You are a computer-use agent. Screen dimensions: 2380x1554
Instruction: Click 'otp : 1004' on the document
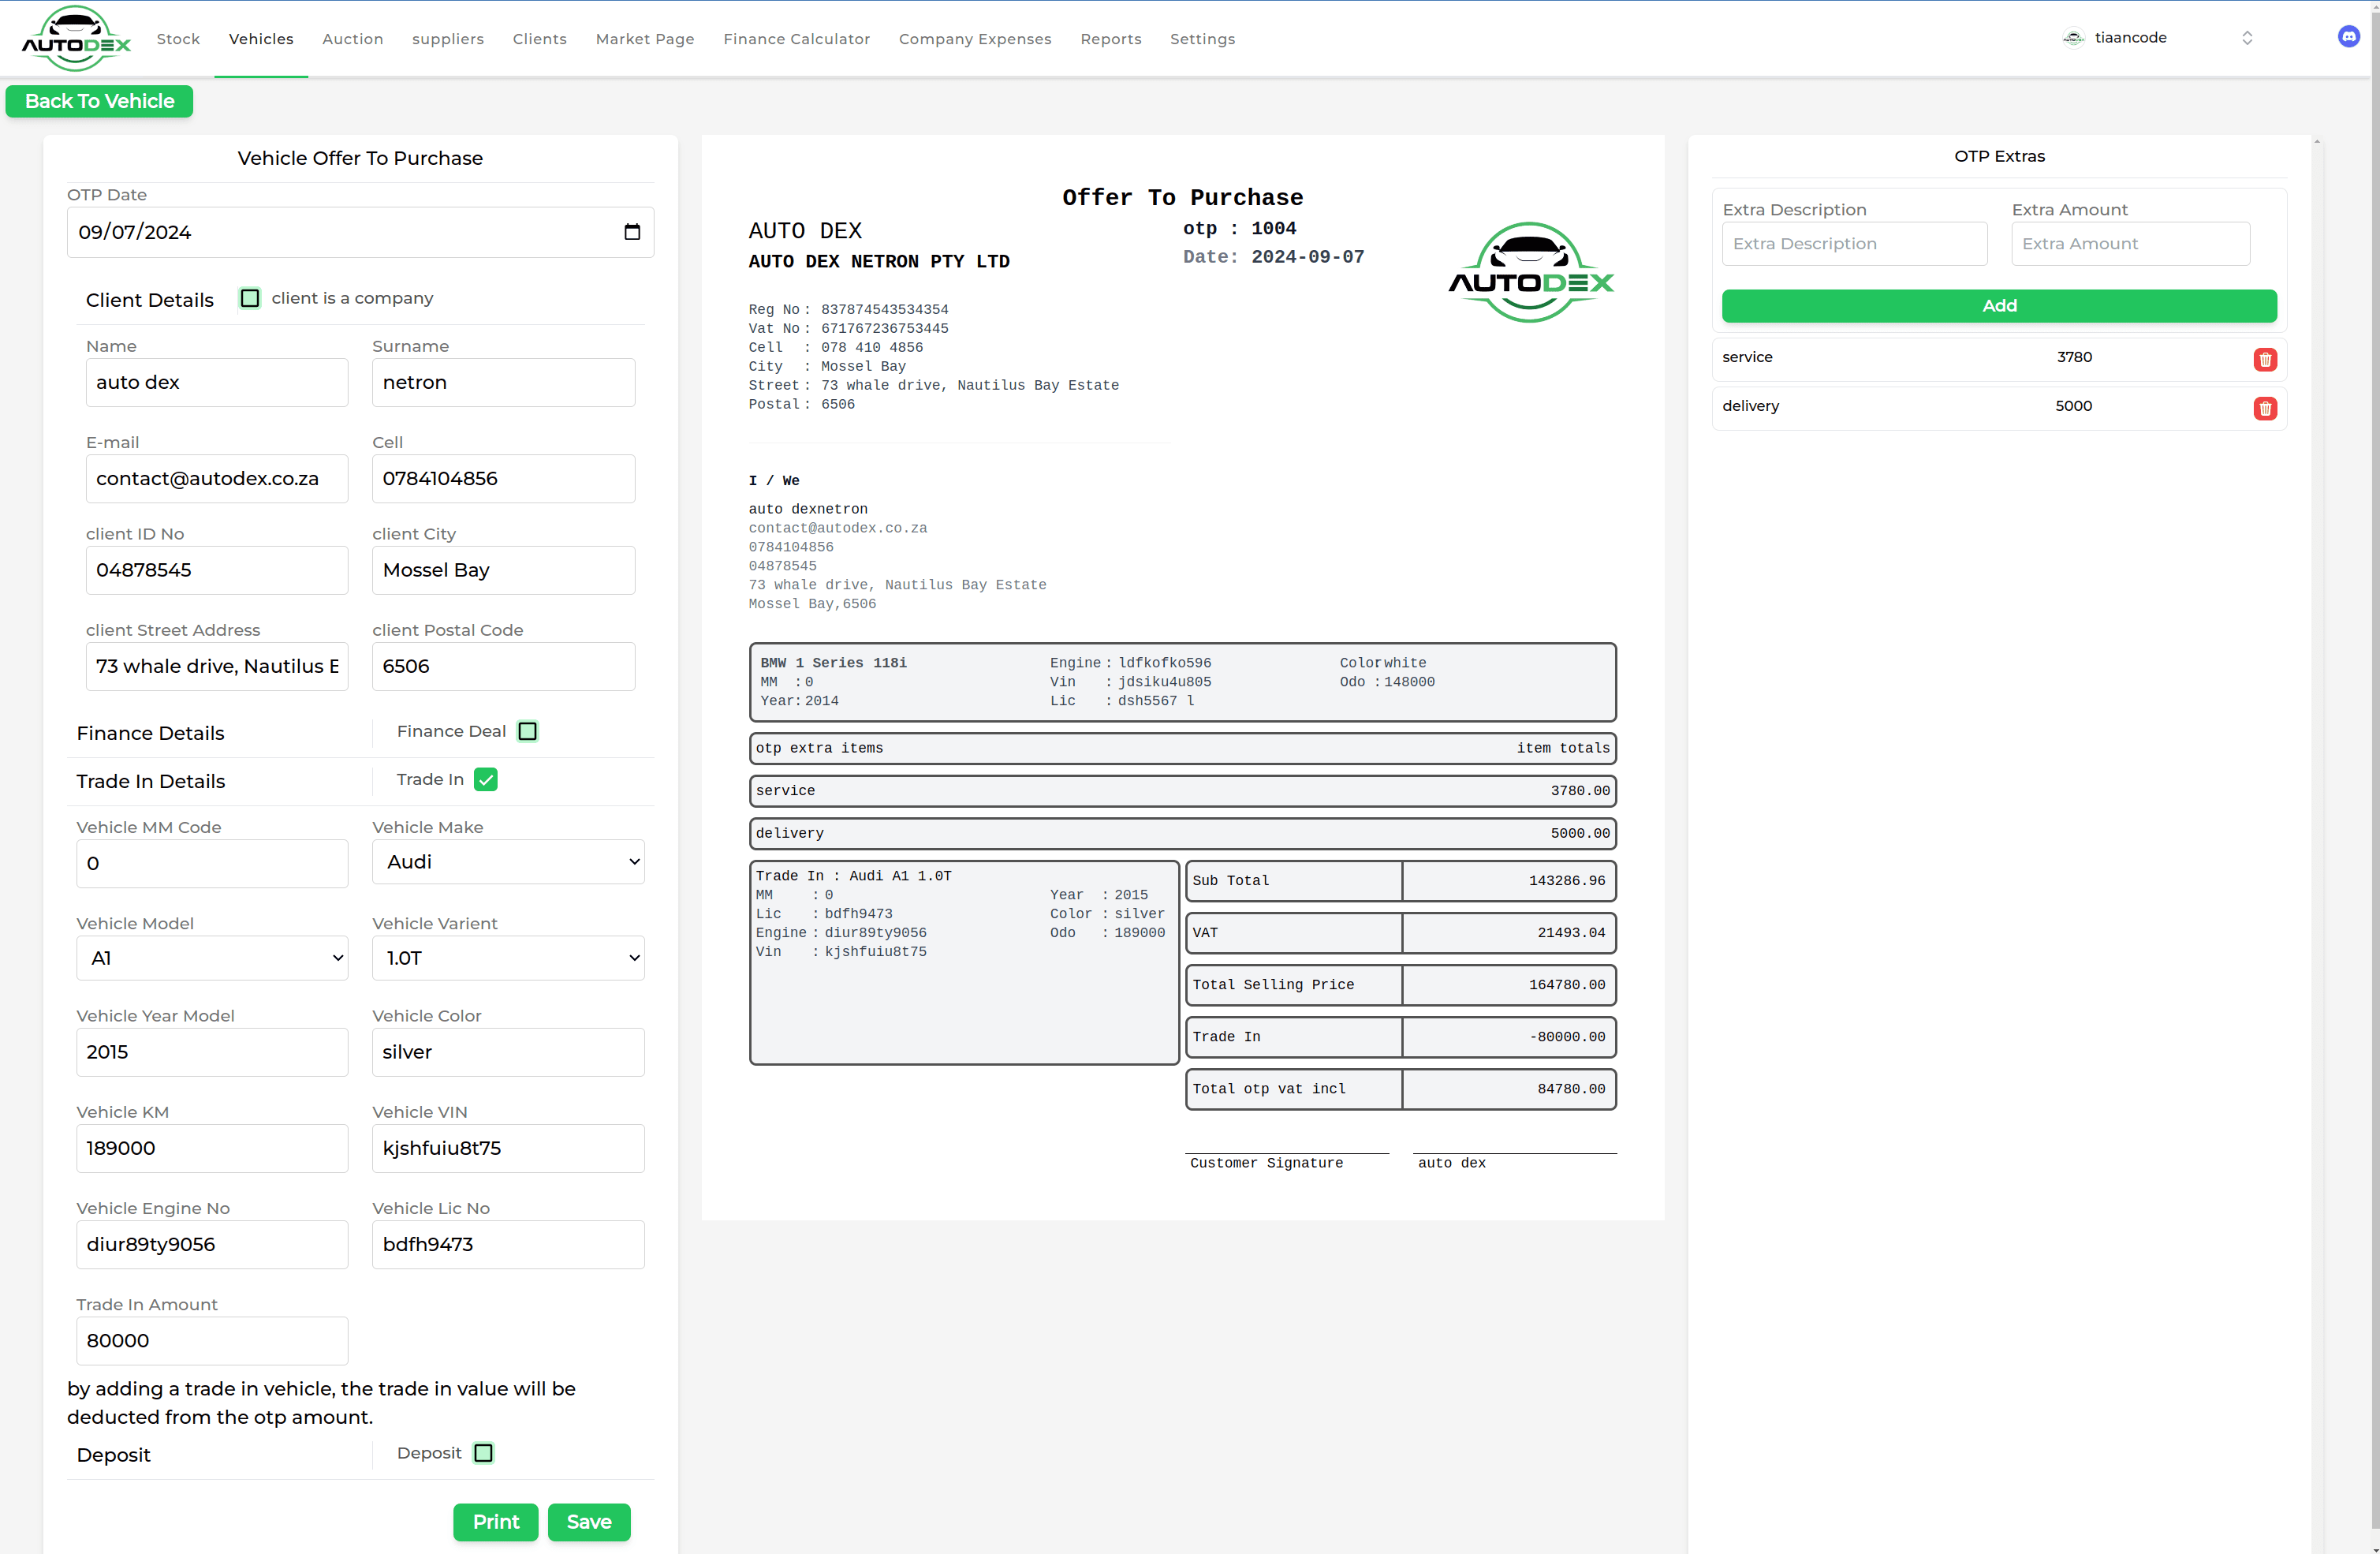point(1239,228)
